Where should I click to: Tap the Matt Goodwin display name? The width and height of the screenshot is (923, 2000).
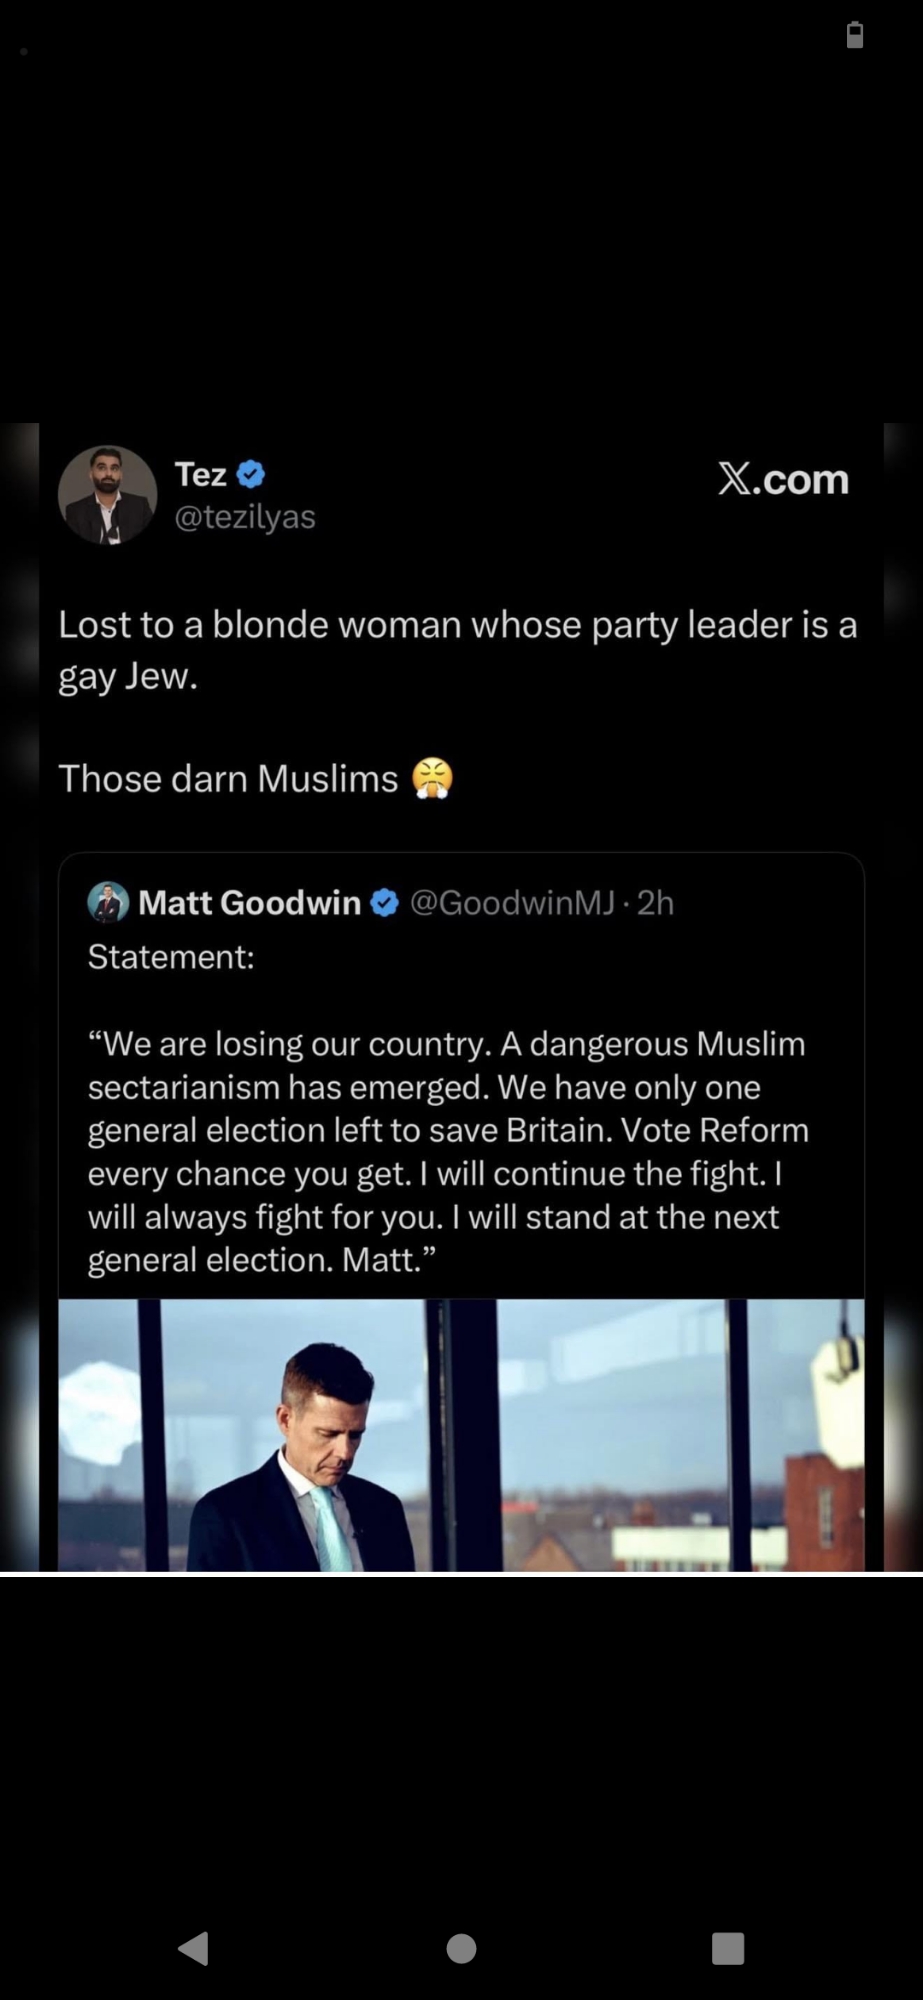tap(249, 903)
